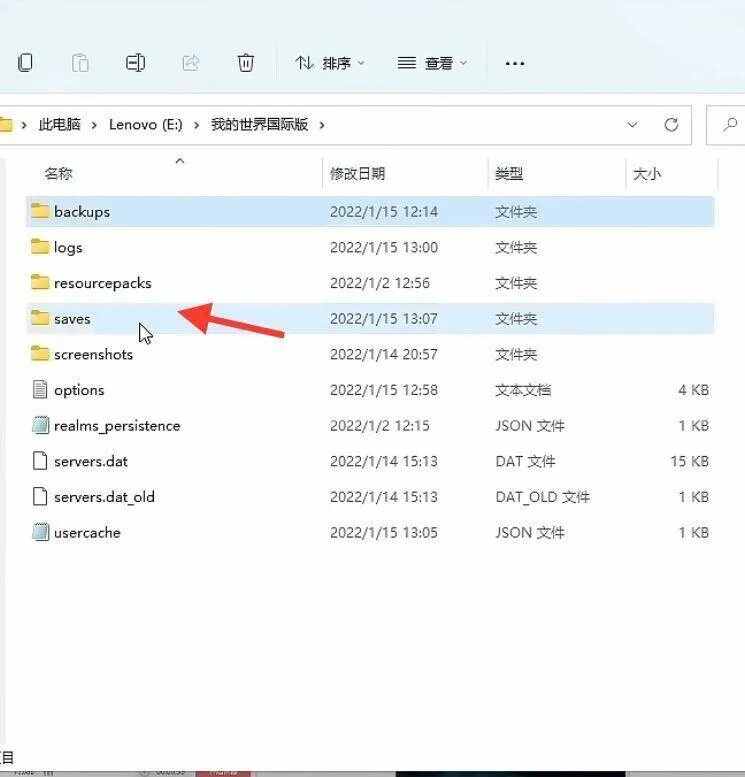This screenshot has width=745, height=777.
Task: Open the 排序 sort dropdown
Action: click(330, 63)
